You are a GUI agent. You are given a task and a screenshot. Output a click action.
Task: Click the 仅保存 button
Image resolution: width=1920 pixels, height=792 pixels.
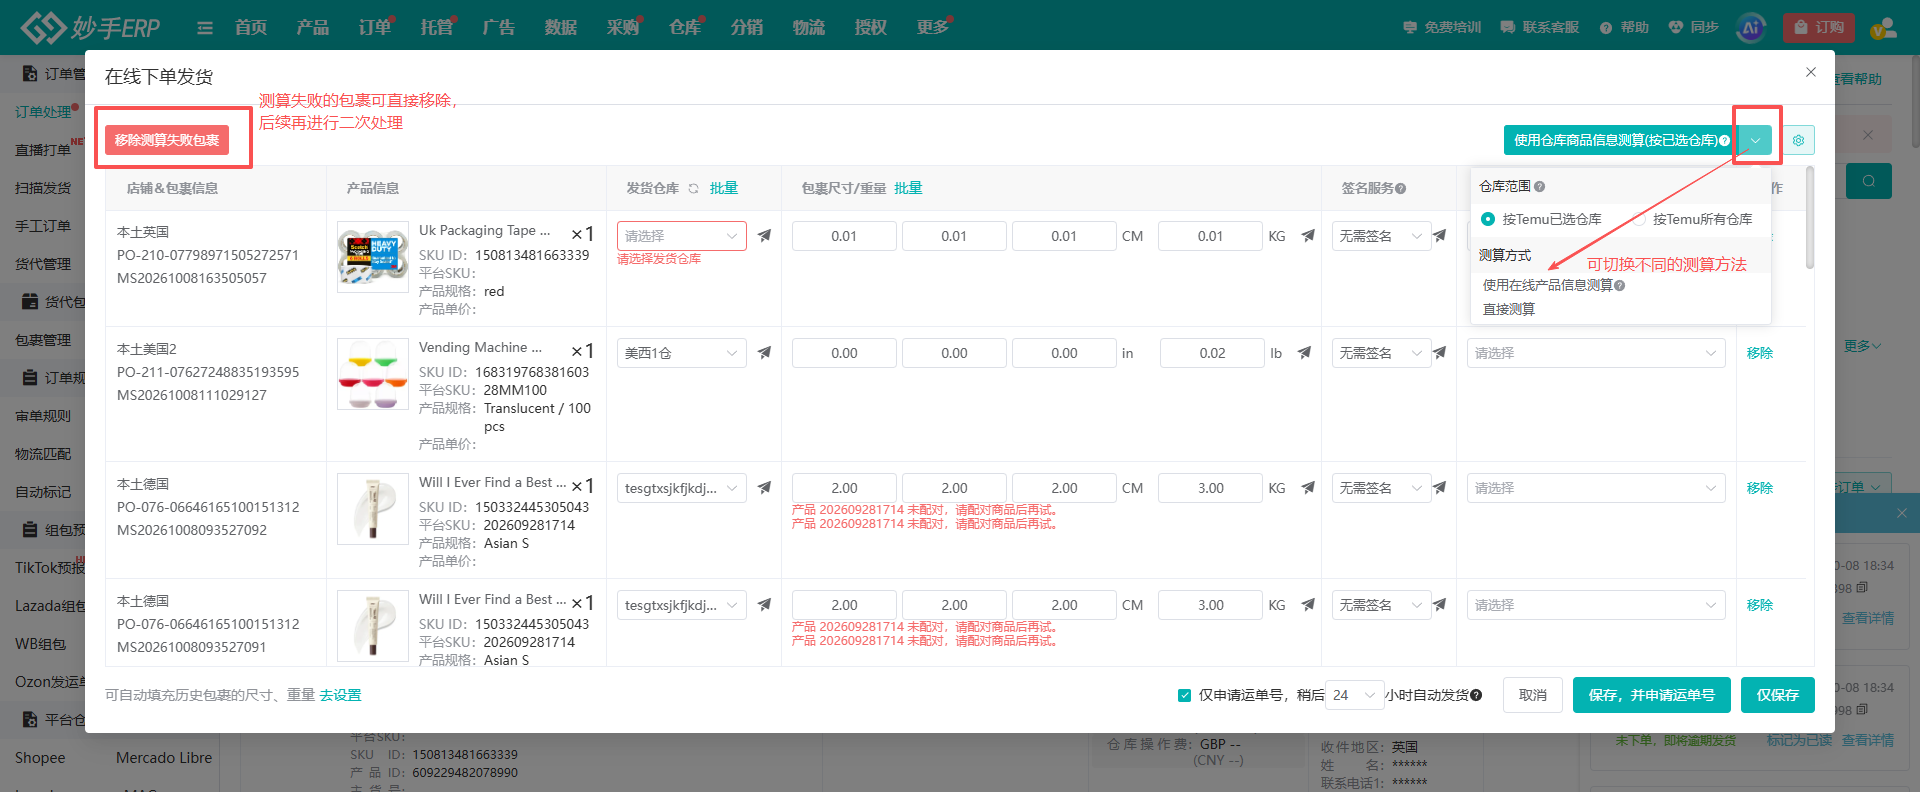[x=1778, y=695]
